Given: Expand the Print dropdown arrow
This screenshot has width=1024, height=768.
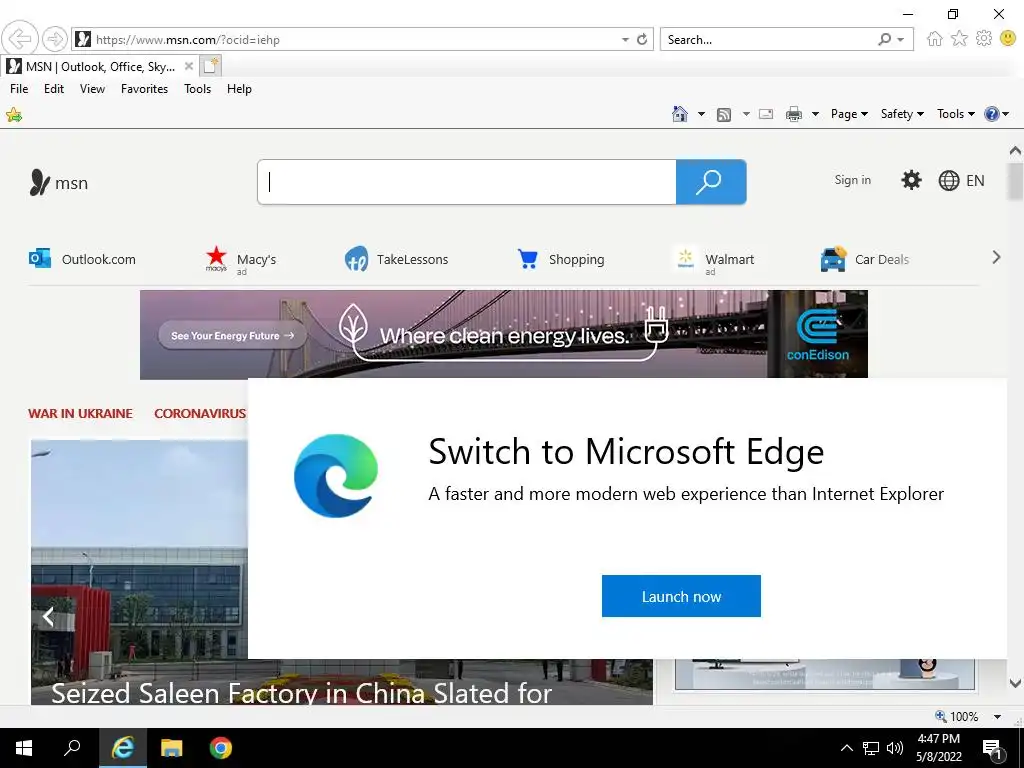Looking at the screenshot, I should (x=815, y=114).
